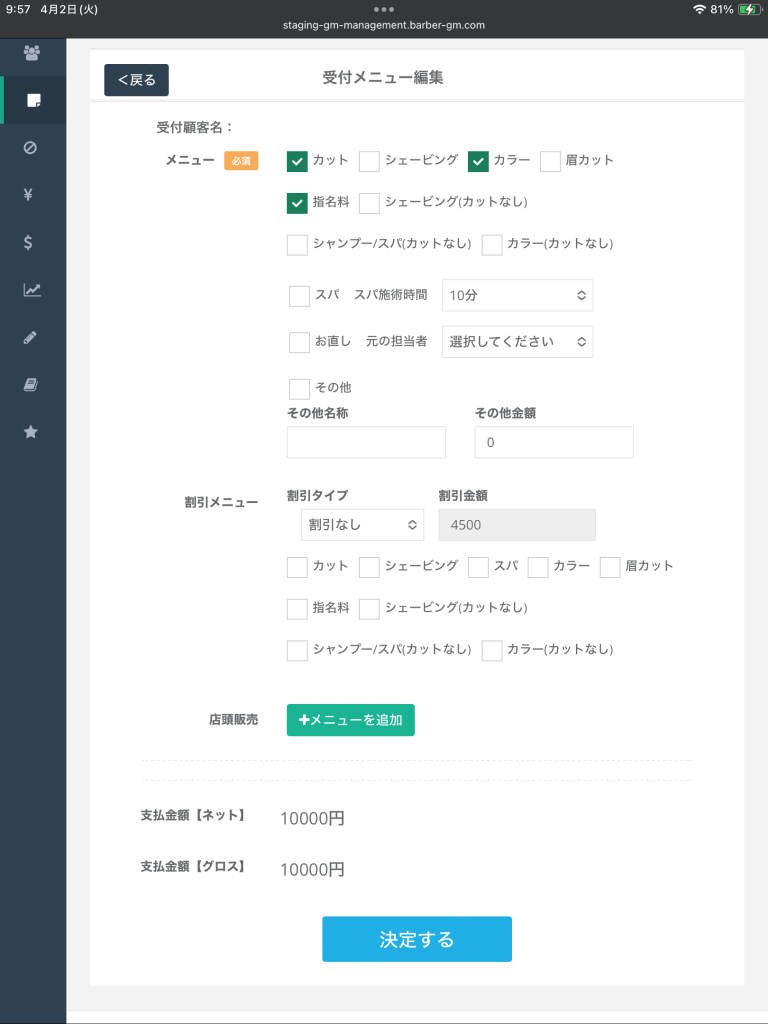The width and height of the screenshot is (768, 1024).
Task: Click the +メニューを追加 button
Action: (350, 720)
